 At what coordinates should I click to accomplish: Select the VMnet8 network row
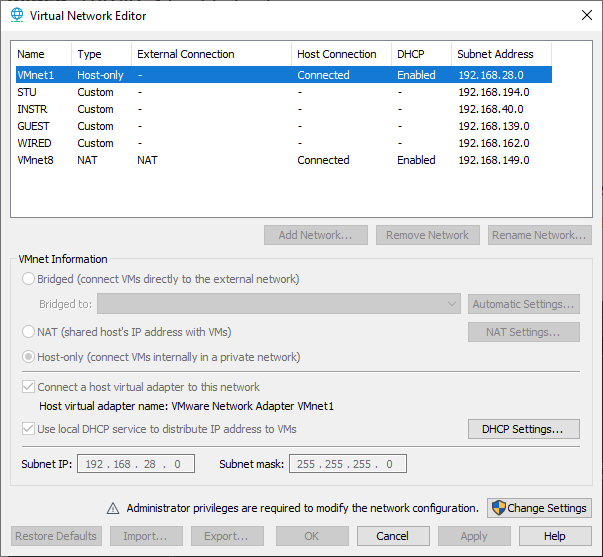pyautogui.click(x=284, y=160)
